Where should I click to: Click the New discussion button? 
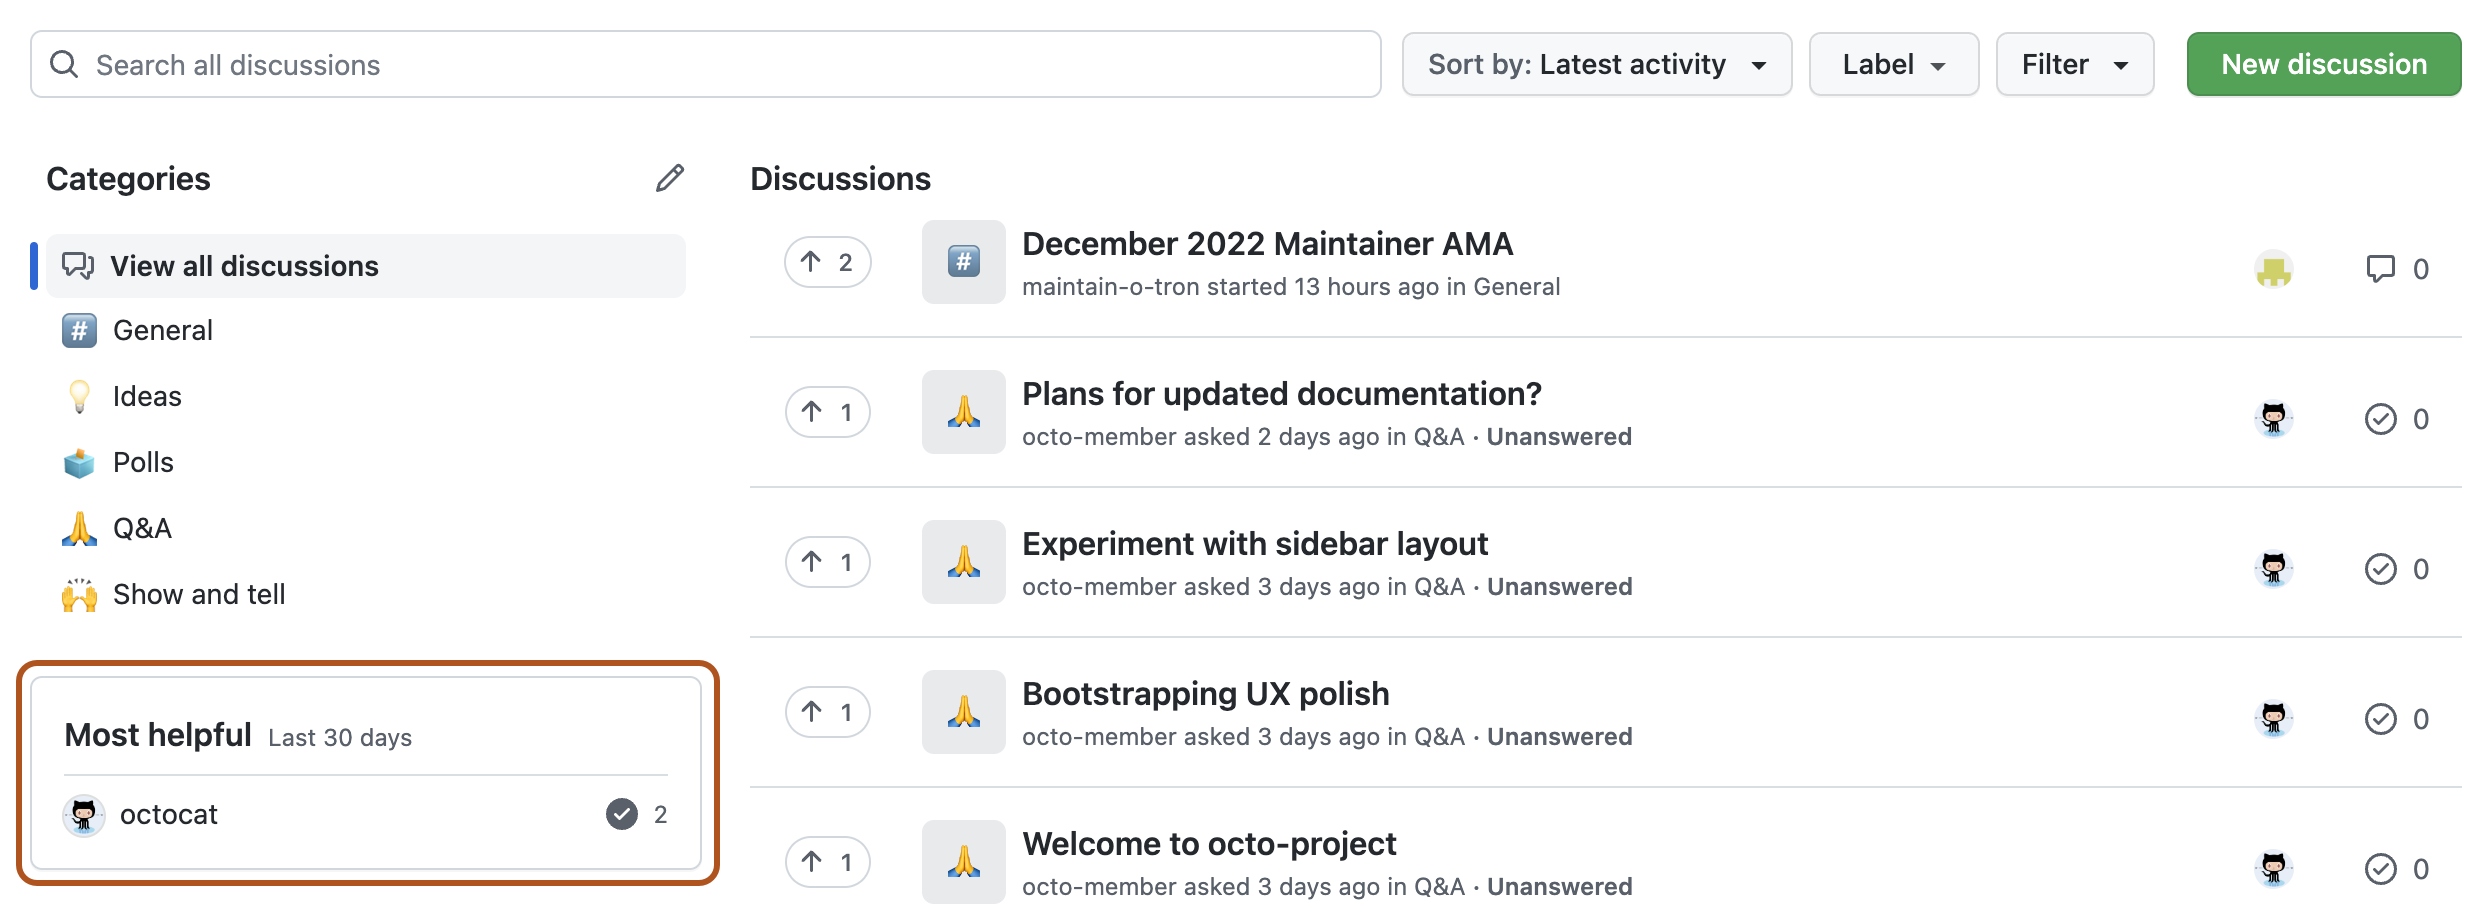point(2323,63)
